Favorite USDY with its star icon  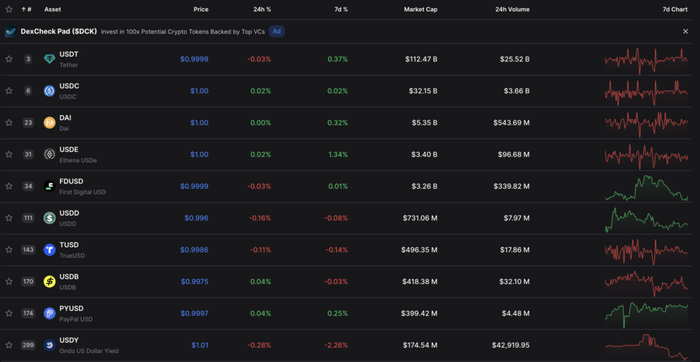(x=8, y=345)
